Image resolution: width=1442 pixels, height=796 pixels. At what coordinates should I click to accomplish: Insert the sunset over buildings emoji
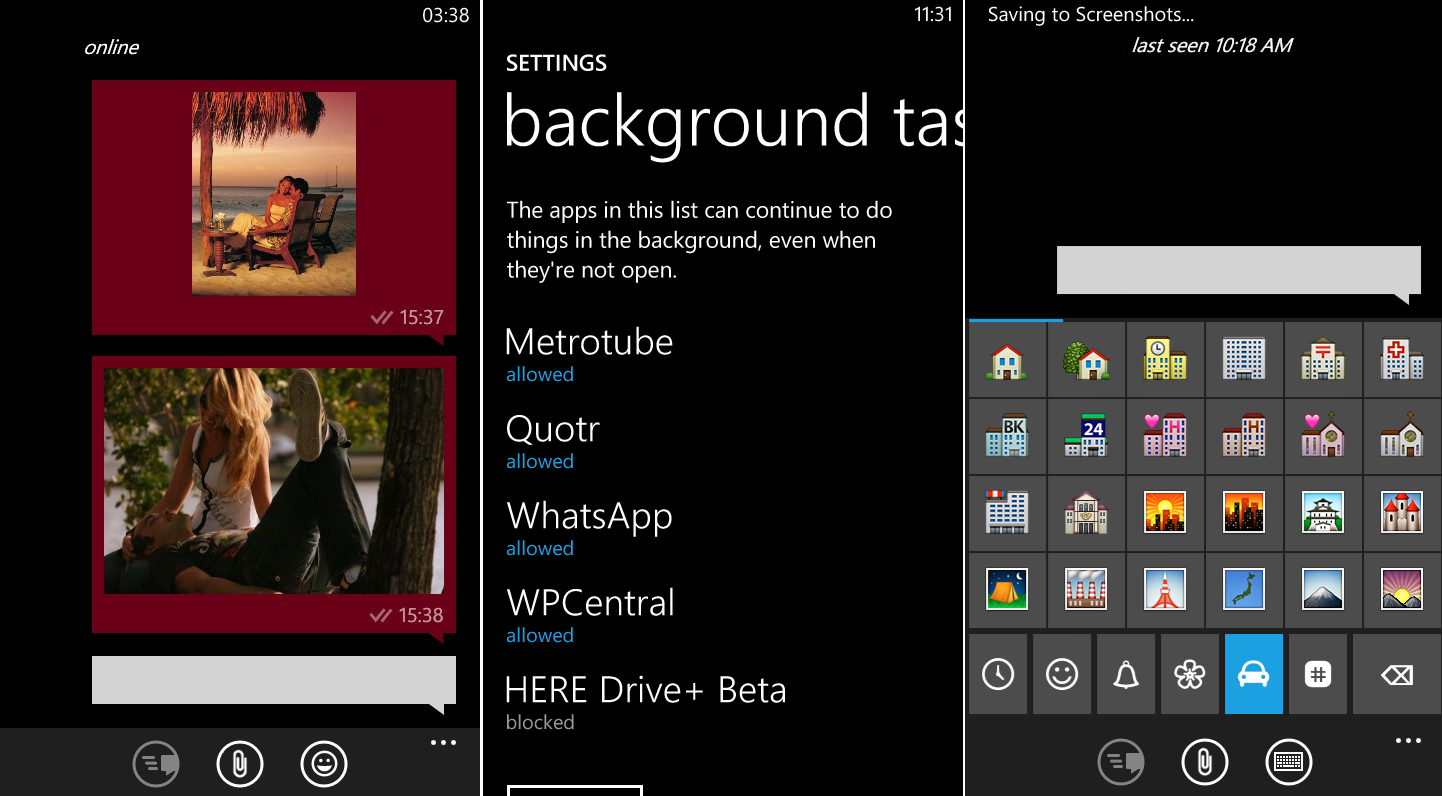(1165, 513)
